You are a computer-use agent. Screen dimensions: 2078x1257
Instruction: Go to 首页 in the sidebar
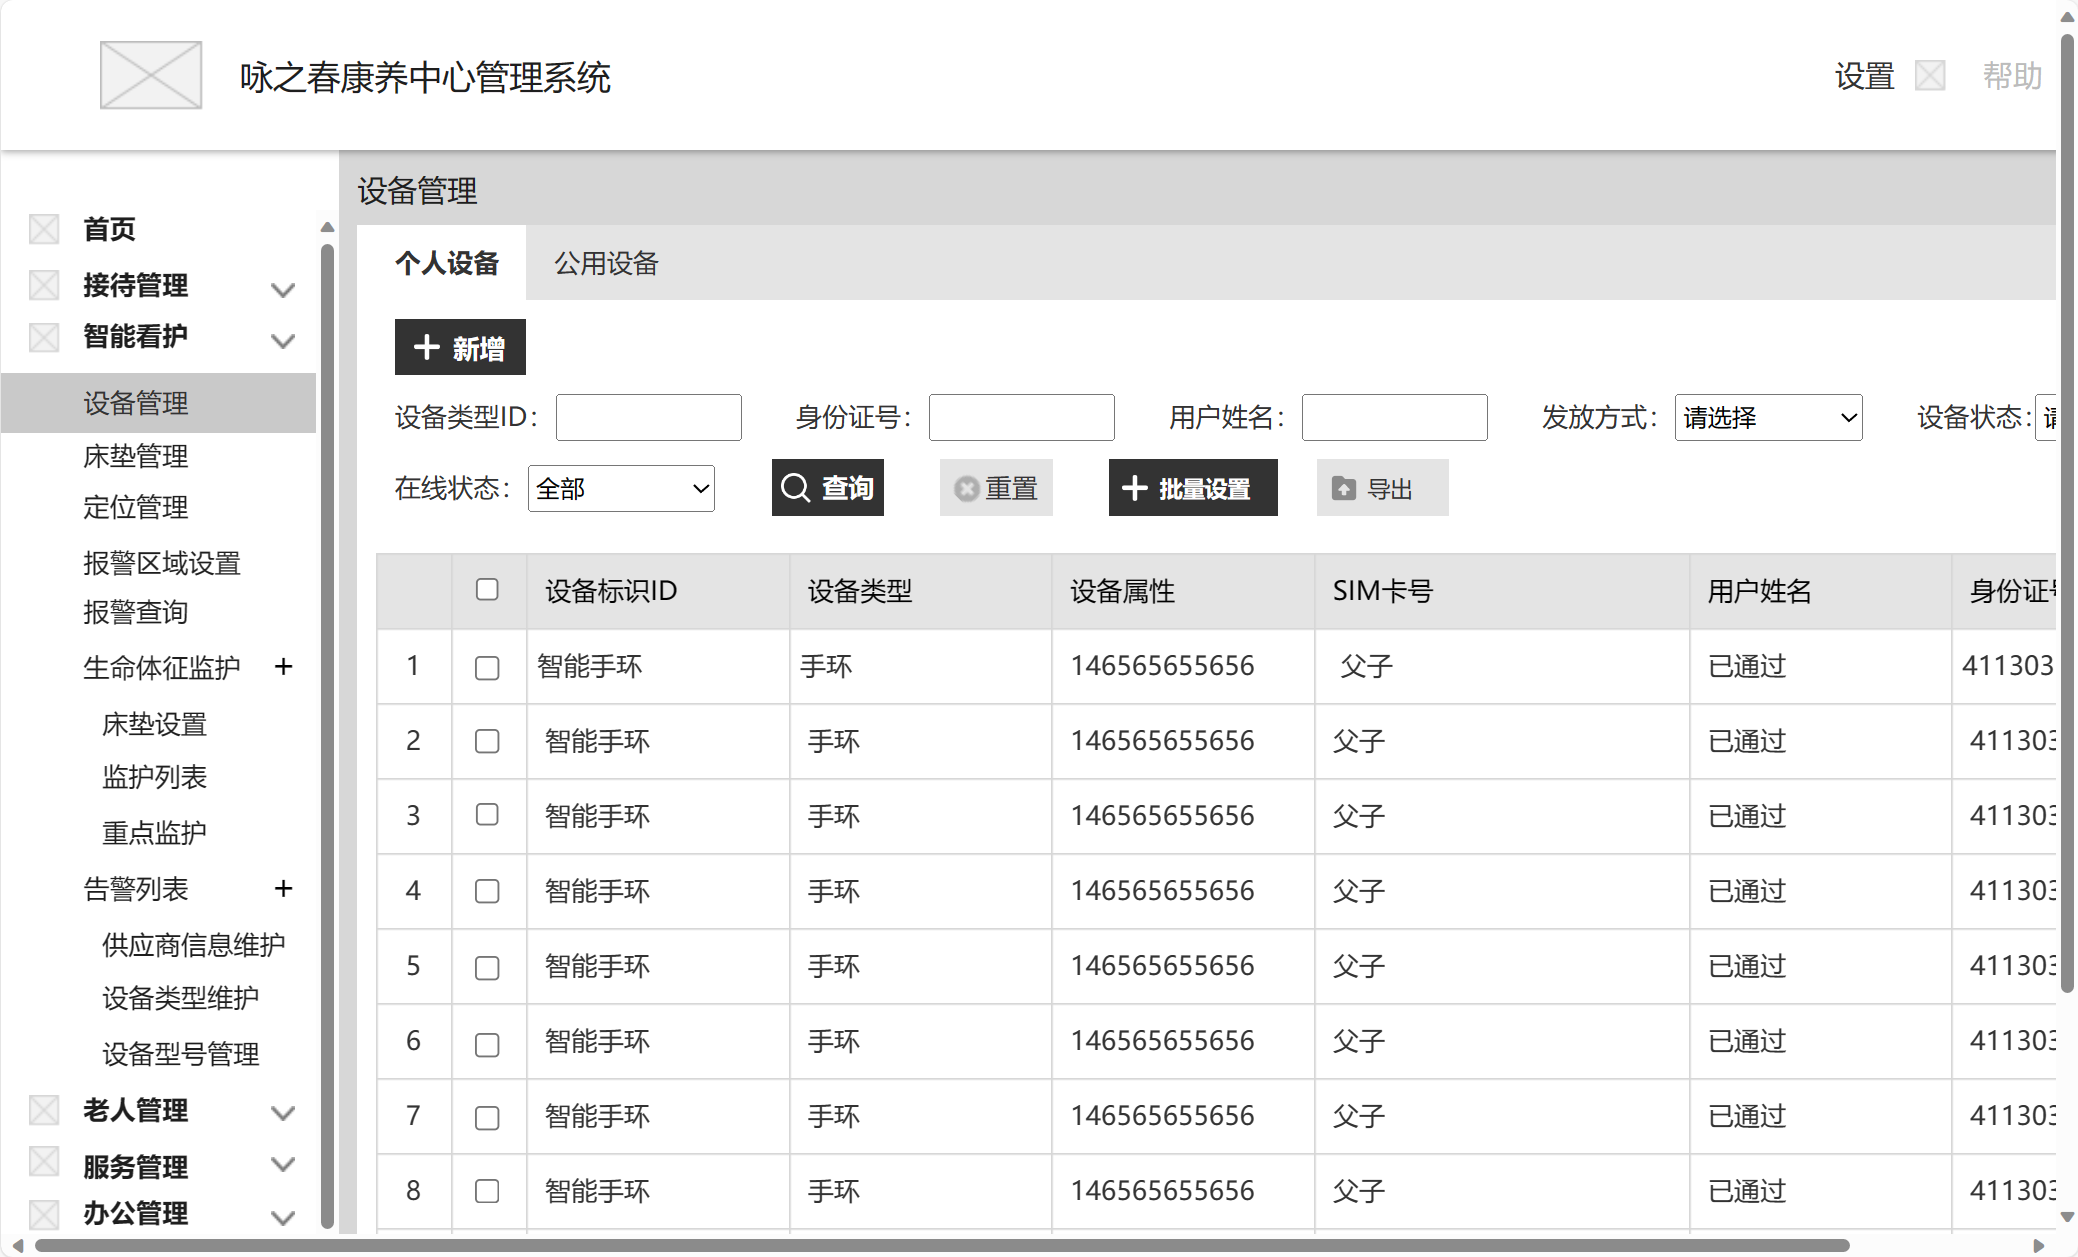click(x=109, y=229)
